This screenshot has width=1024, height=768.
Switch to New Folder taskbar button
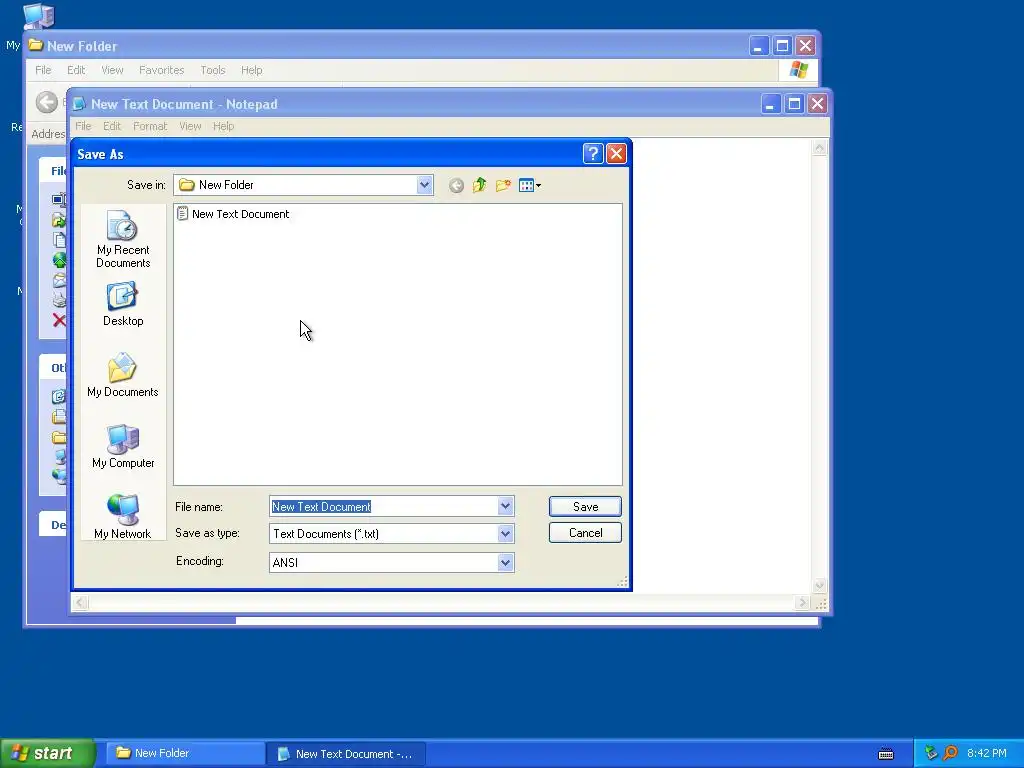(184, 753)
